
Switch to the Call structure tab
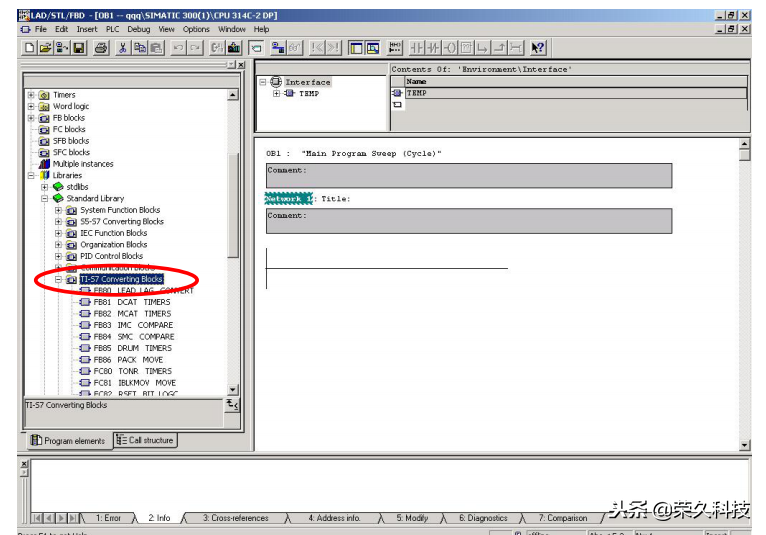click(145, 440)
